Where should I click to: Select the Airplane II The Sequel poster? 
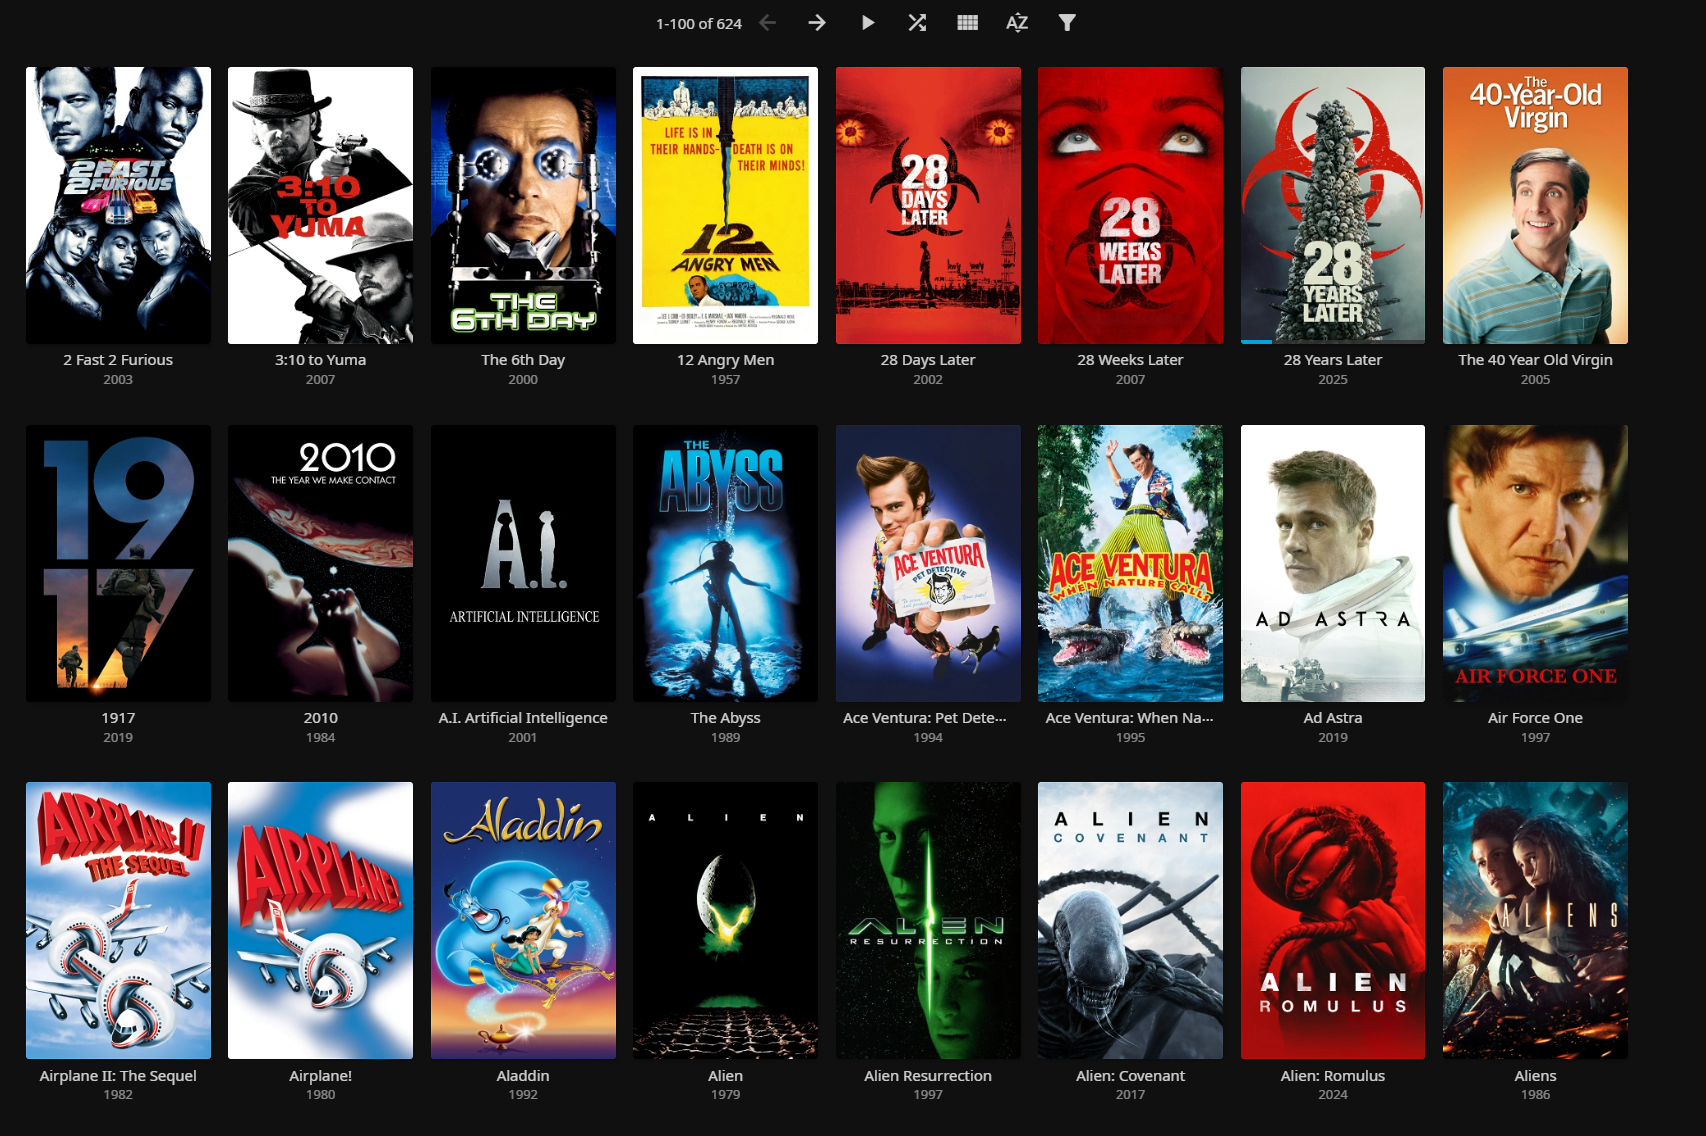(x=118, y=920)
